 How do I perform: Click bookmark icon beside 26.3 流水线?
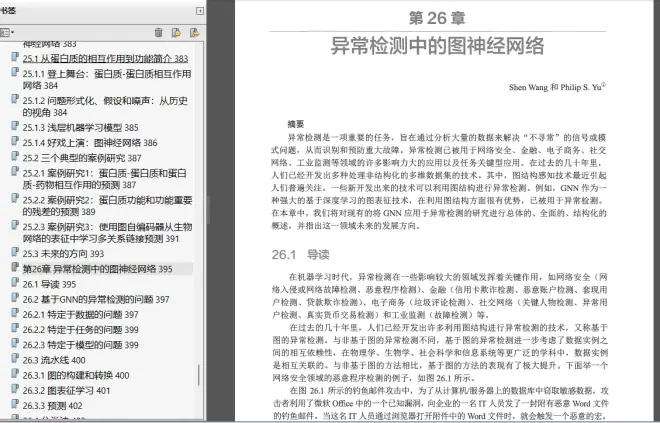[x=15, y=360]
